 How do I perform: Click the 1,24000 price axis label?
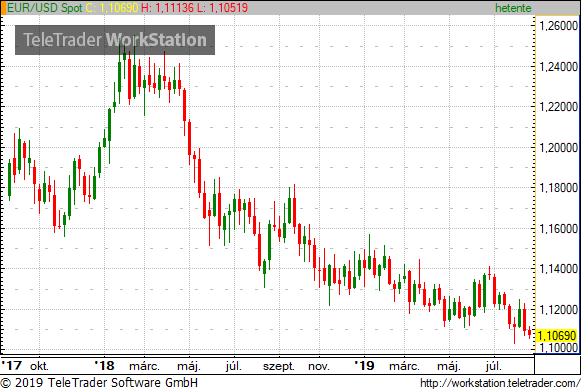tap(558, 67)
